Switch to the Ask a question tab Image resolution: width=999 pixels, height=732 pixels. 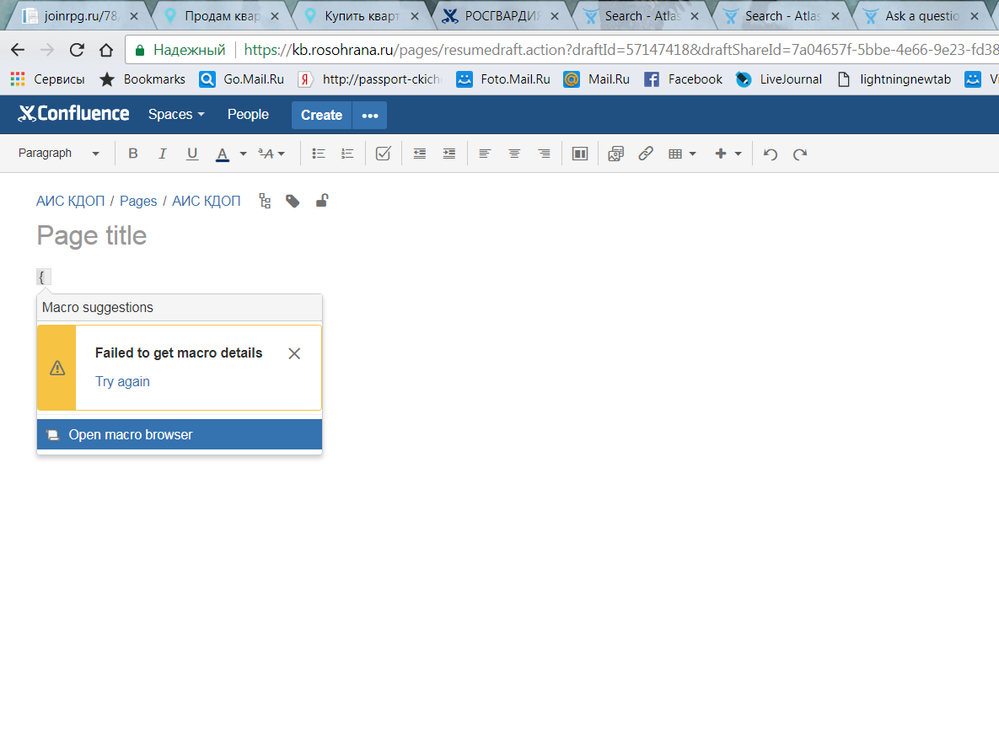coord(922,16)
